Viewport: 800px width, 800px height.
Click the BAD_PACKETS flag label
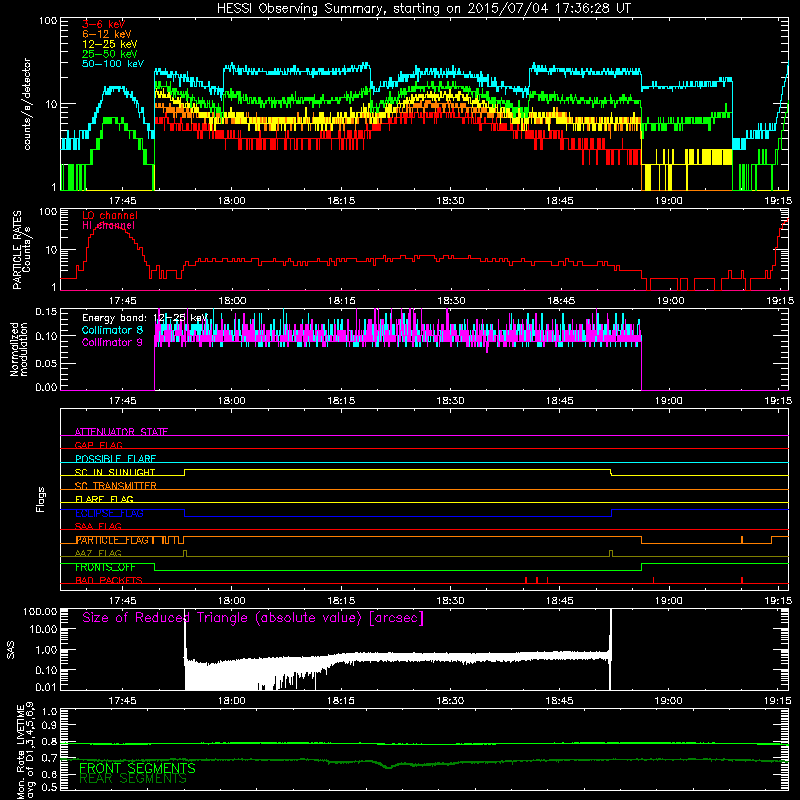click(109, 581)
